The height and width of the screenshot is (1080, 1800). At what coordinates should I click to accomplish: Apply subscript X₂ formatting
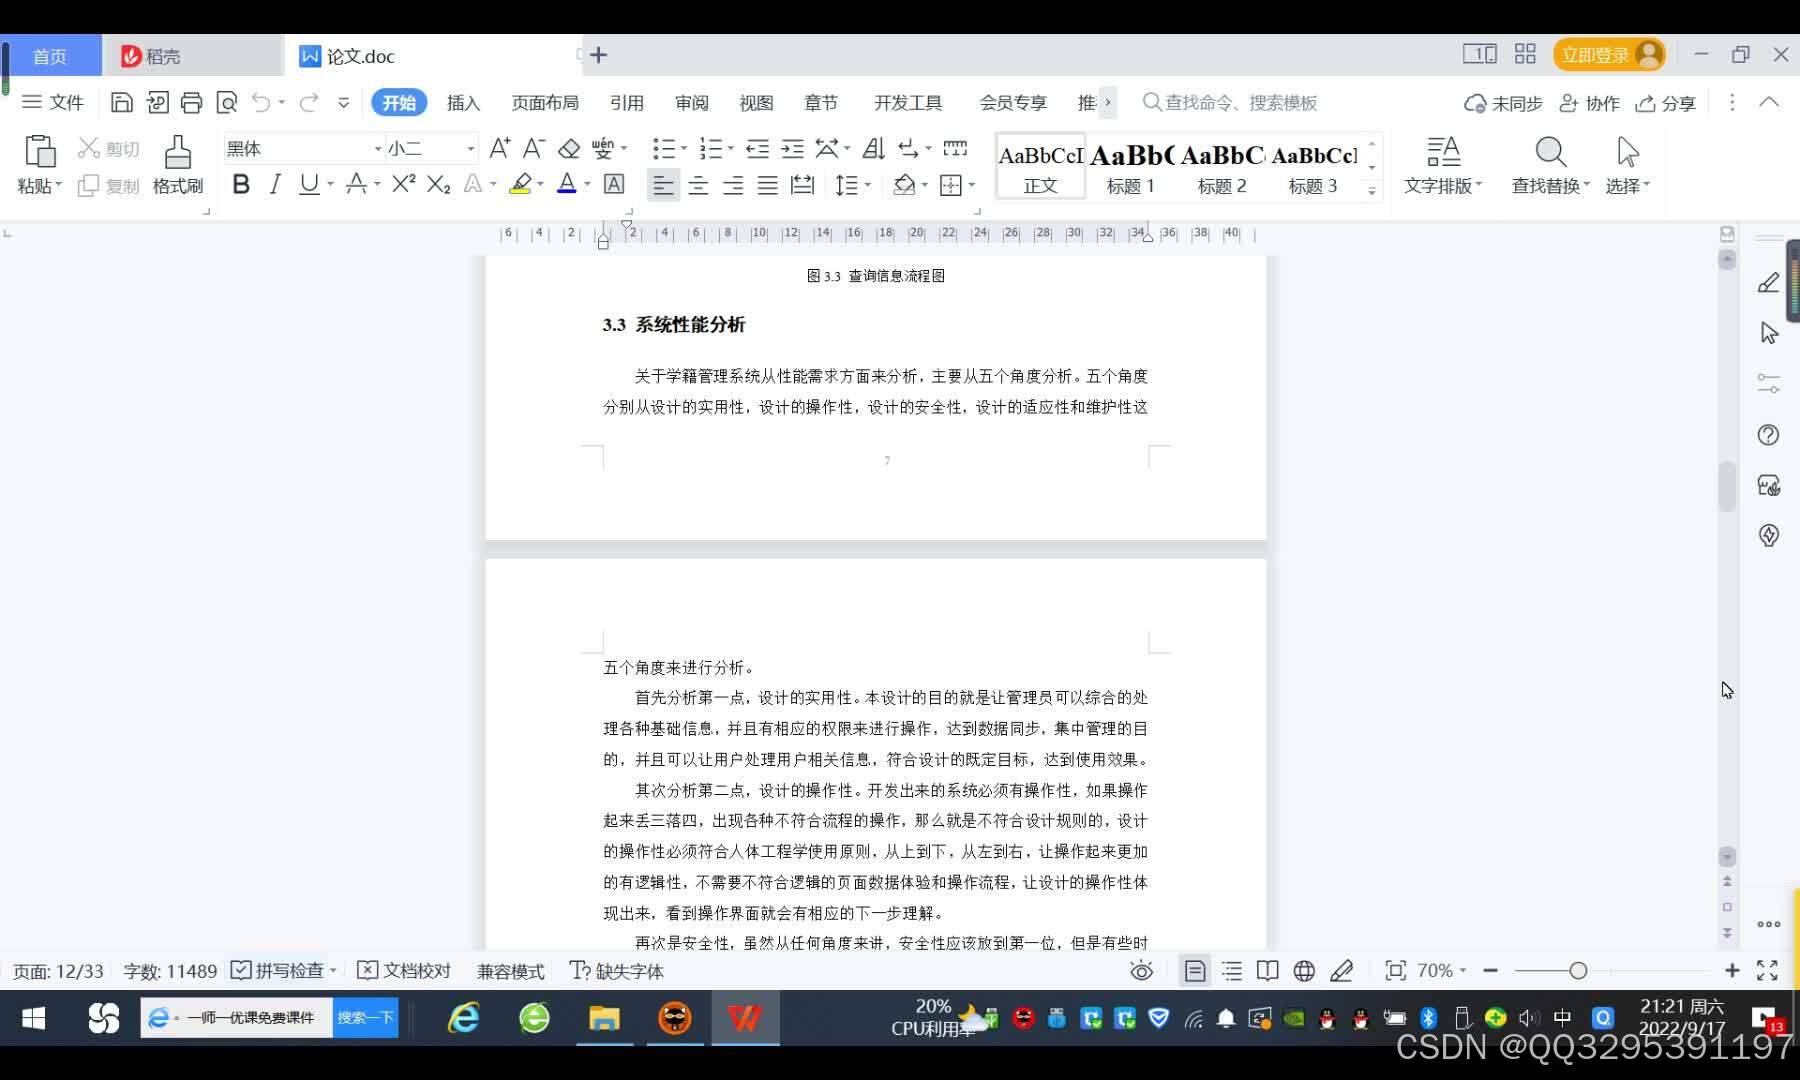point(438,184)
